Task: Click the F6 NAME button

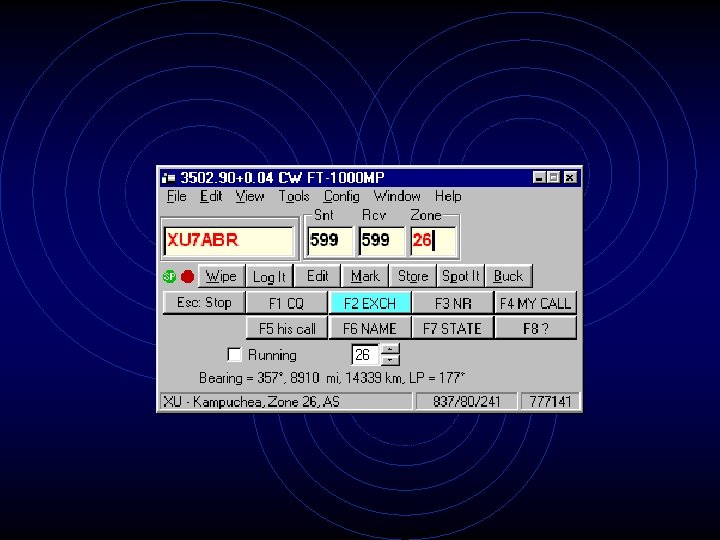Action: pyautogui.click(x=370, y=328)
